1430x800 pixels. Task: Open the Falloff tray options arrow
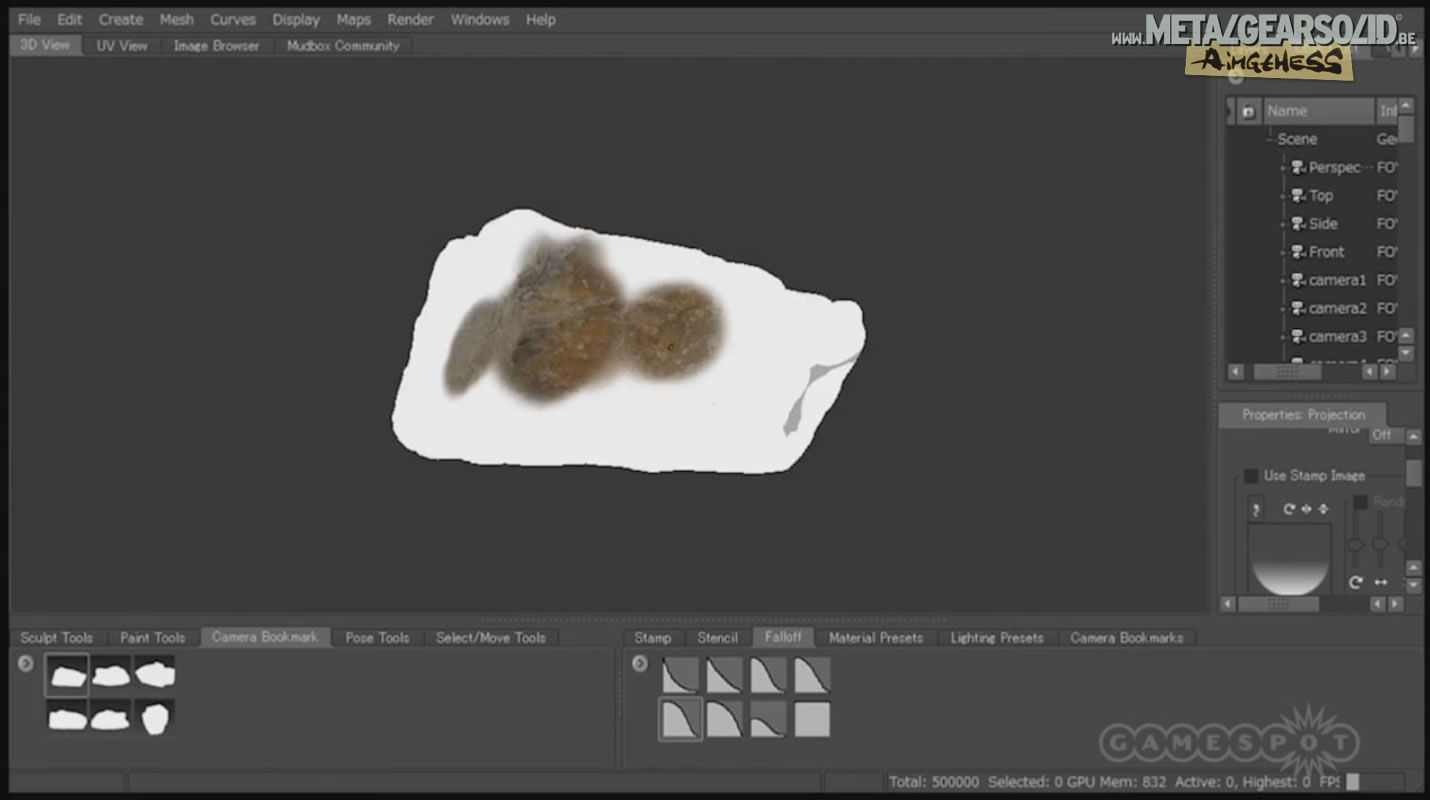click(x=640, y=663)
